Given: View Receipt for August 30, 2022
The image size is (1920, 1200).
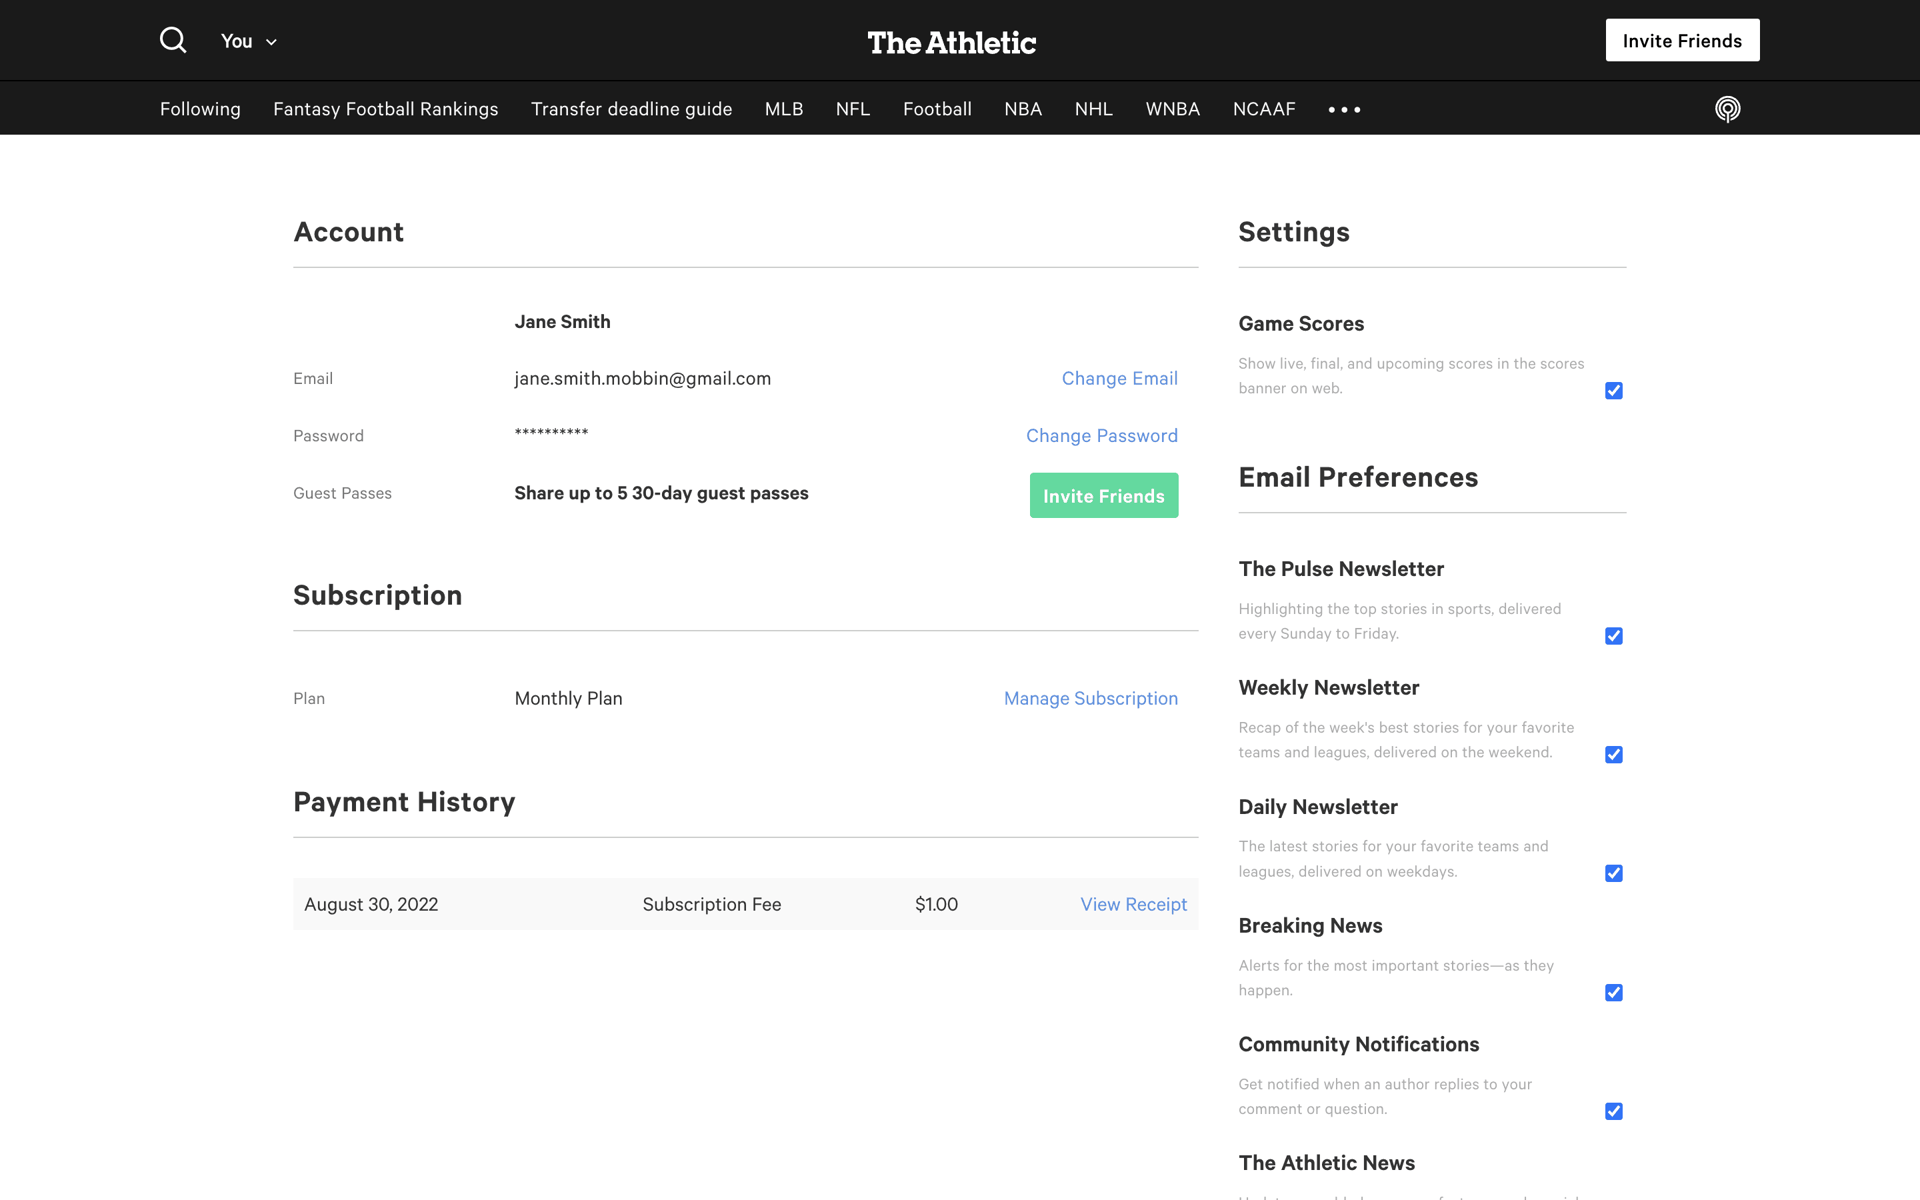Looking at the screenshot, I should (x=1133, y=904).
